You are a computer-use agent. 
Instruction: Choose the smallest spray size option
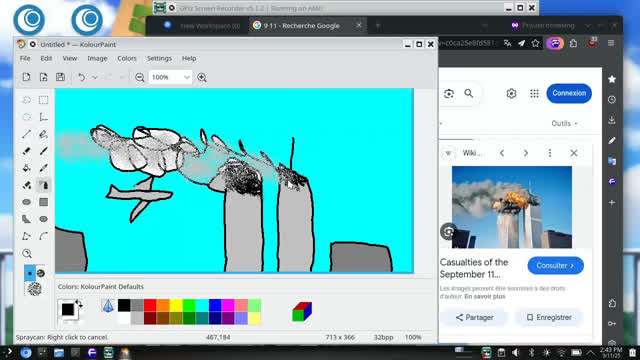pos(30,273)
